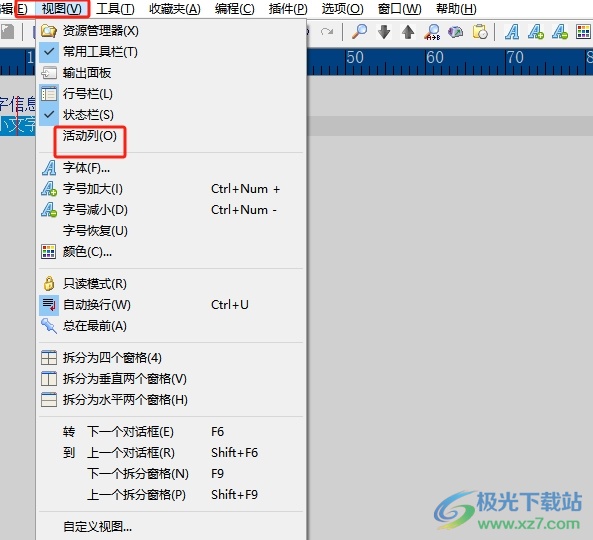Toggle 只读模式(R)
Viewport: 593px width, 540px height.
tap(171, 284)
